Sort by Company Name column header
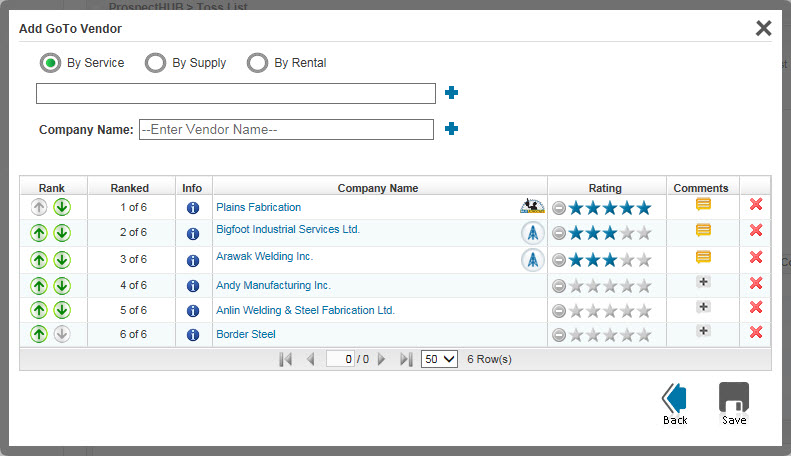Image resolution: width=791 pixels, height=456 pixels. pyautogui.click(x=378, y=187)
